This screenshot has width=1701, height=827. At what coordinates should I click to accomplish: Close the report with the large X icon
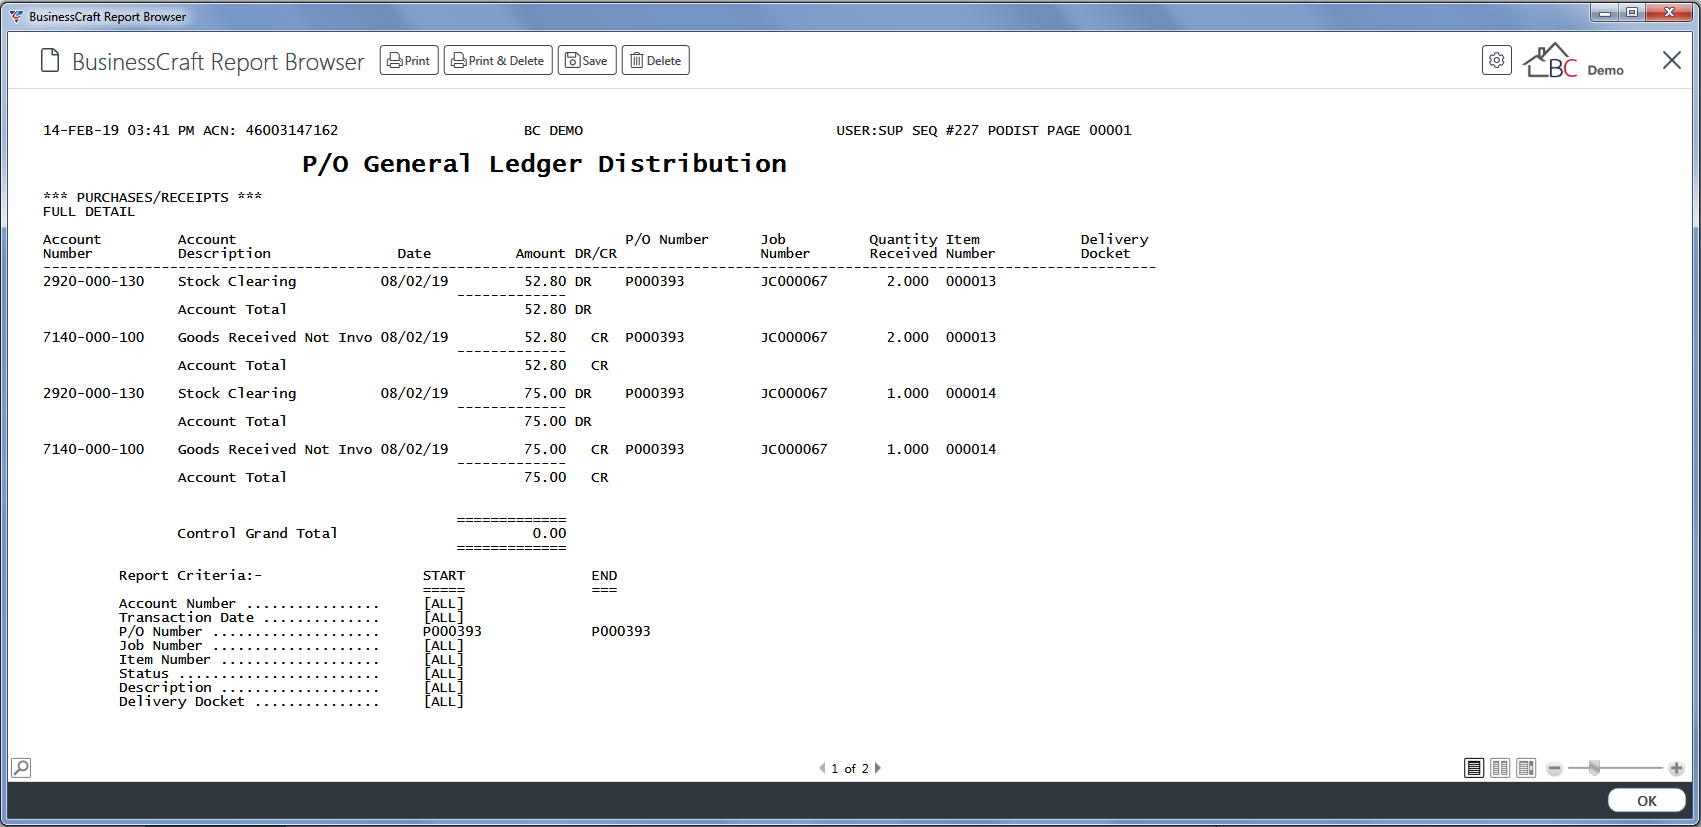(x=1671, y=60)
